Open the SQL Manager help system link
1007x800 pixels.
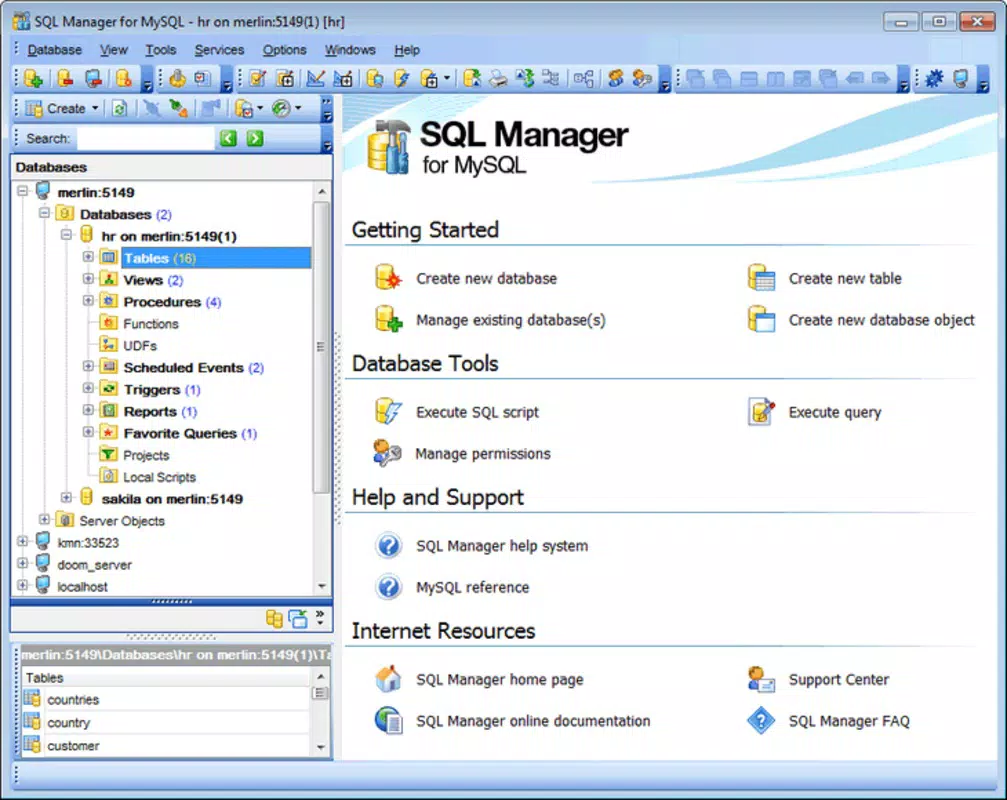(x=502, y=546)
